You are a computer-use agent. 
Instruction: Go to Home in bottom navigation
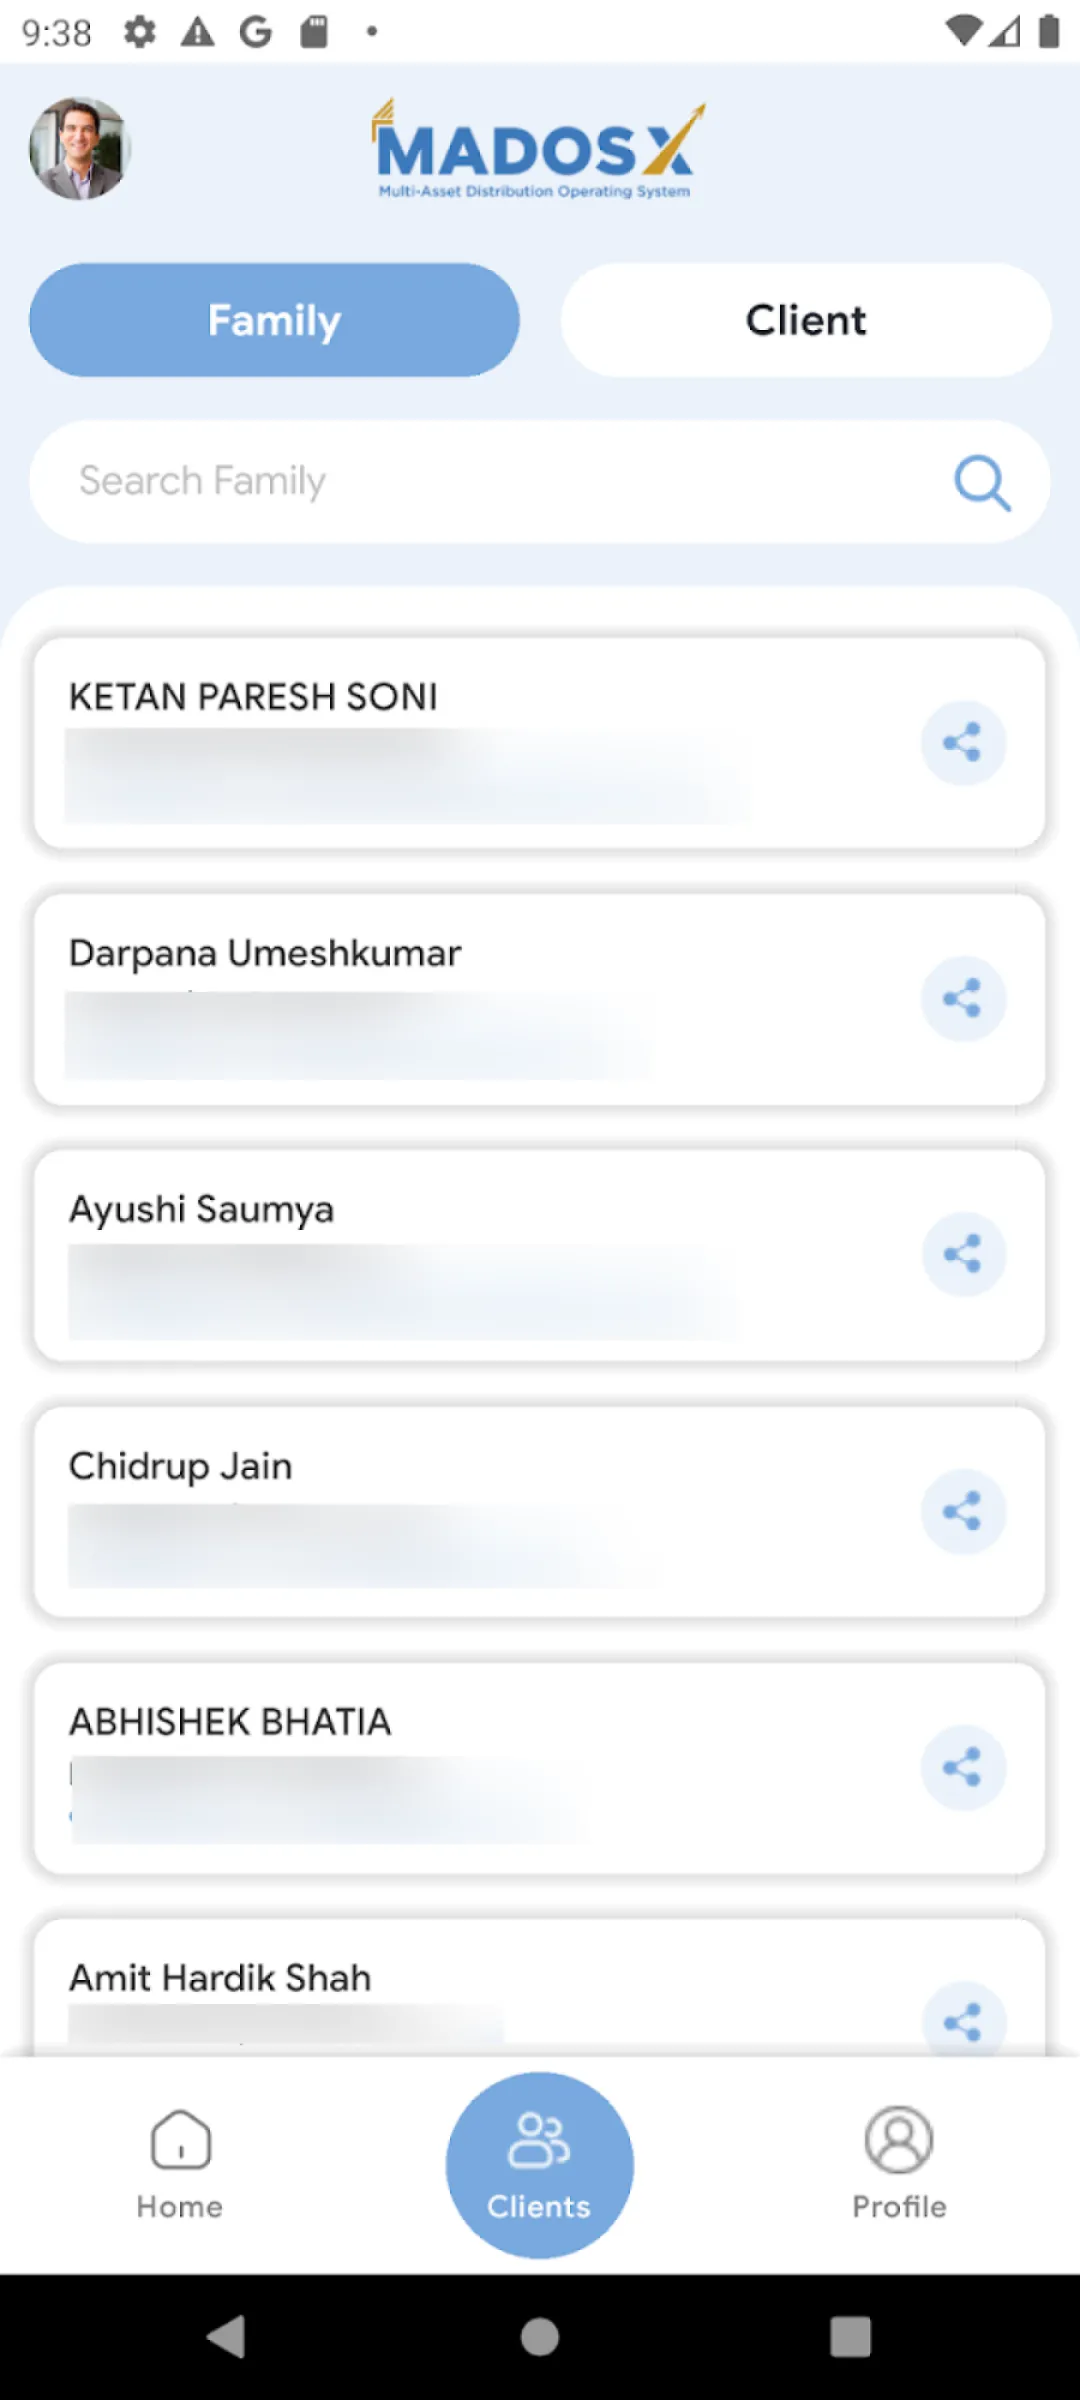180,2164
